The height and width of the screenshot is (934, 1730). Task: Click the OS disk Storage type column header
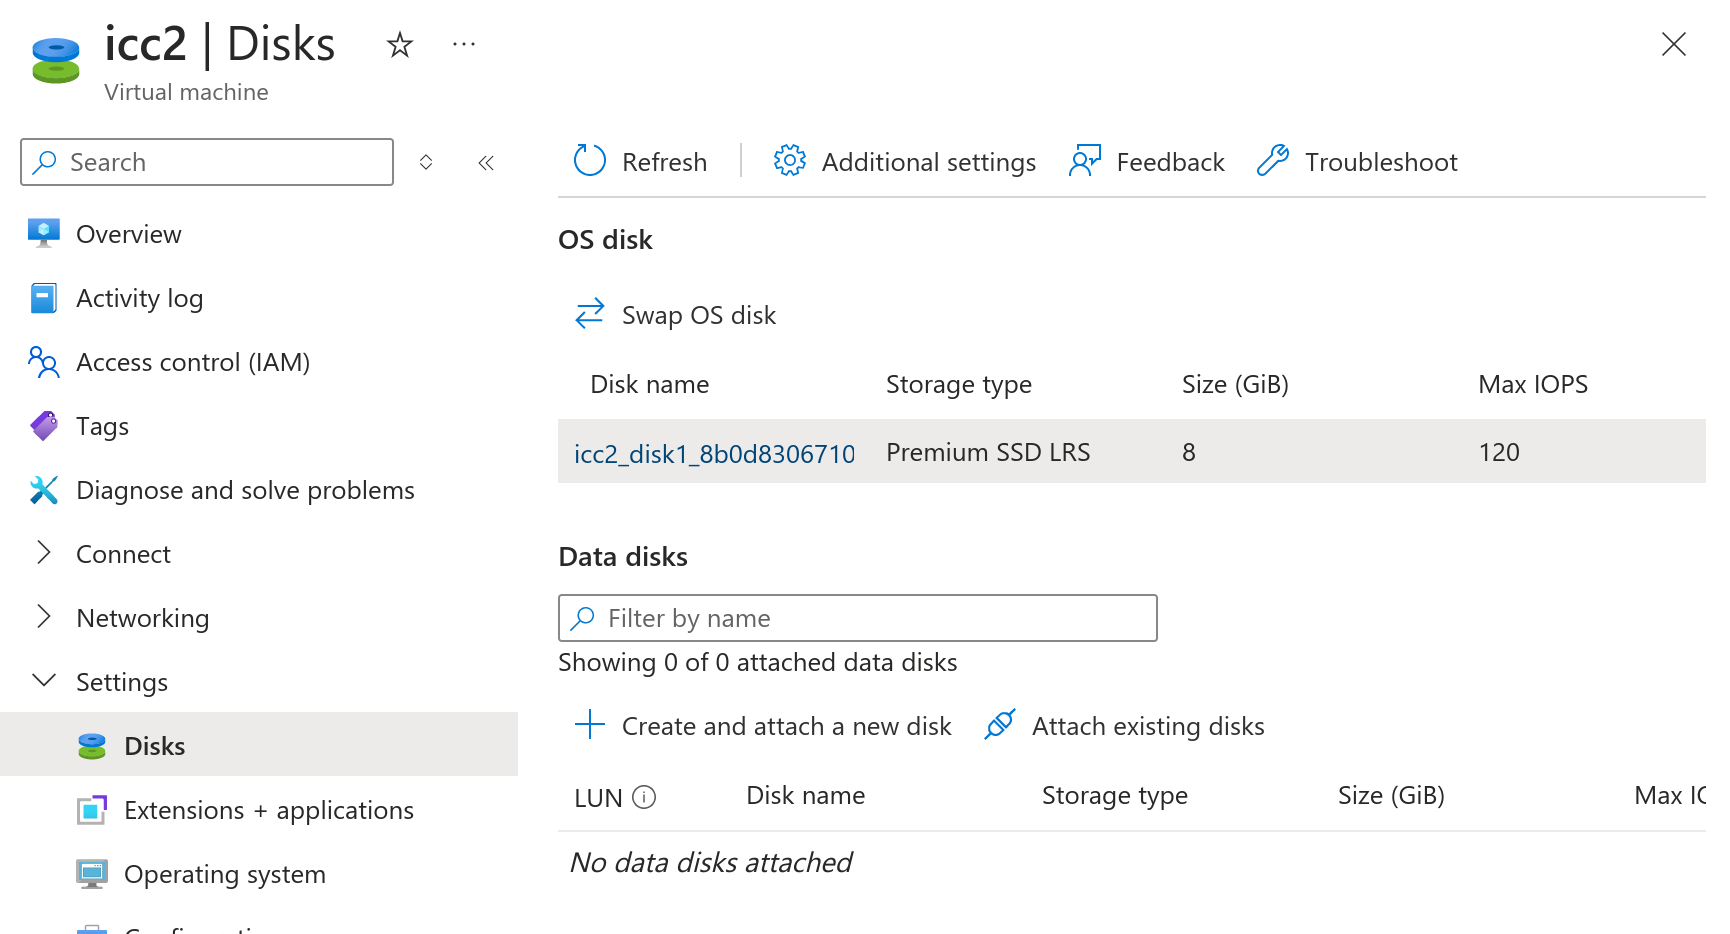pyautogui.click(x=959, y=384)
